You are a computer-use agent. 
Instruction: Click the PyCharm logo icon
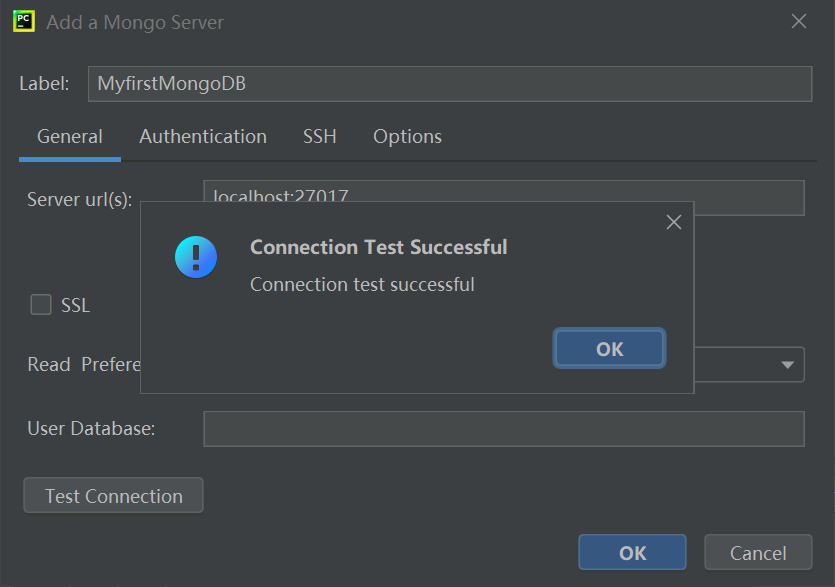(22, 21)
